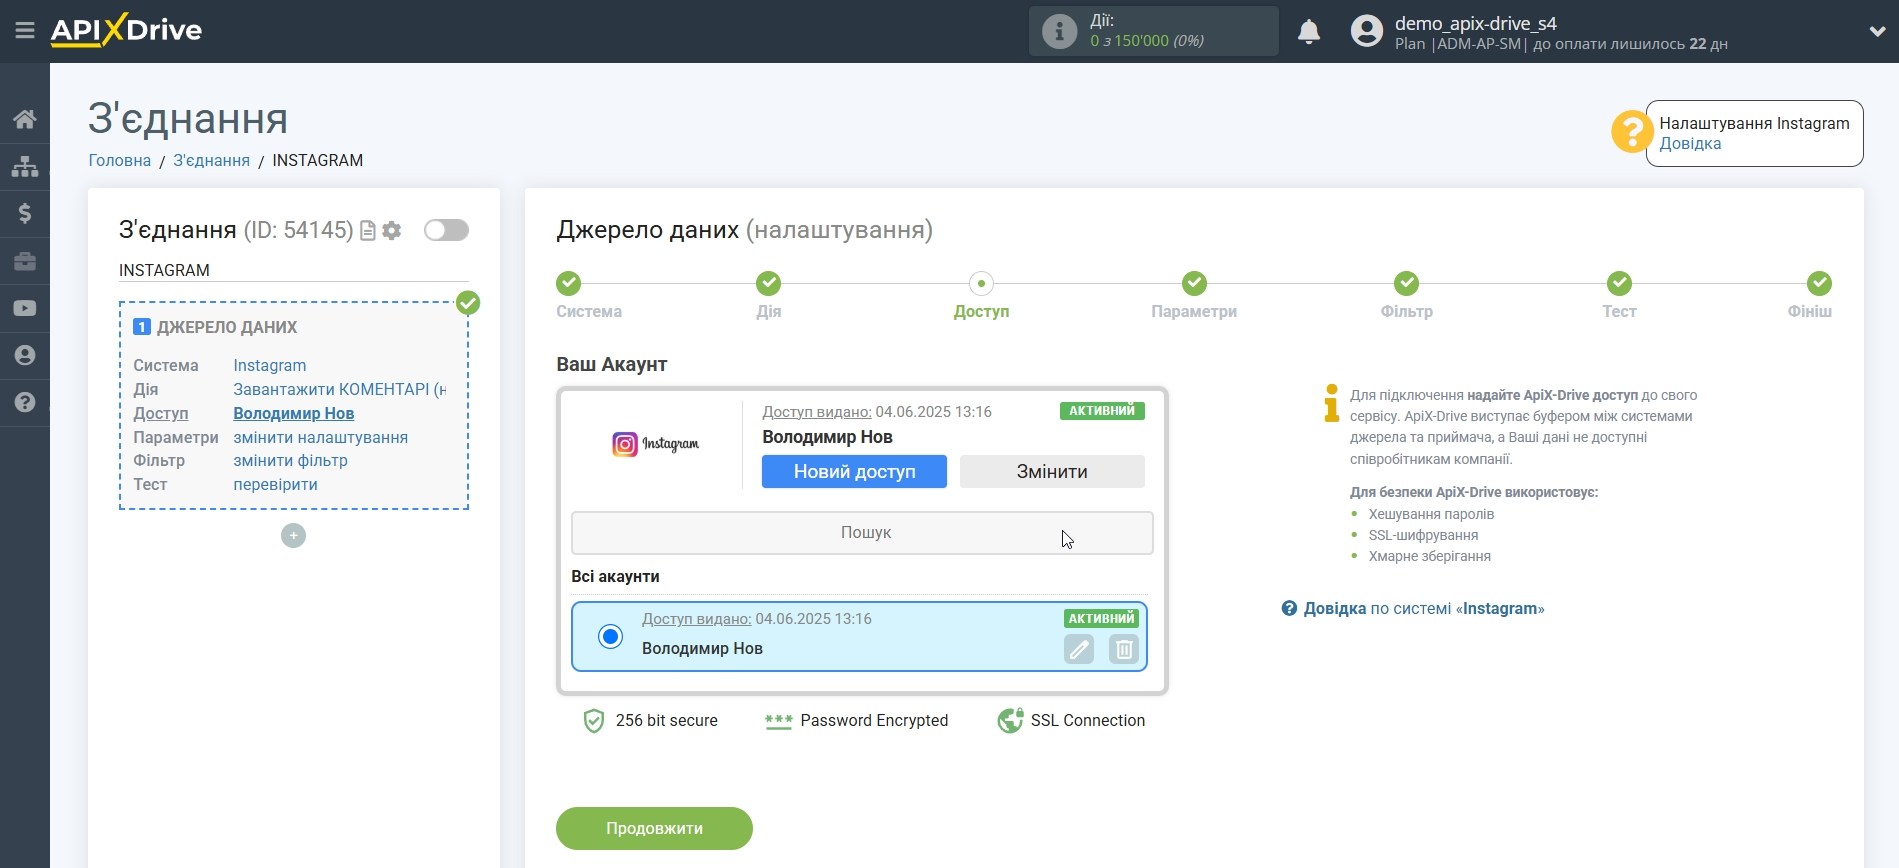This screenshot has width=1899, height=868.
Task: Click the actions info icon
Action: pos(1059,31)
